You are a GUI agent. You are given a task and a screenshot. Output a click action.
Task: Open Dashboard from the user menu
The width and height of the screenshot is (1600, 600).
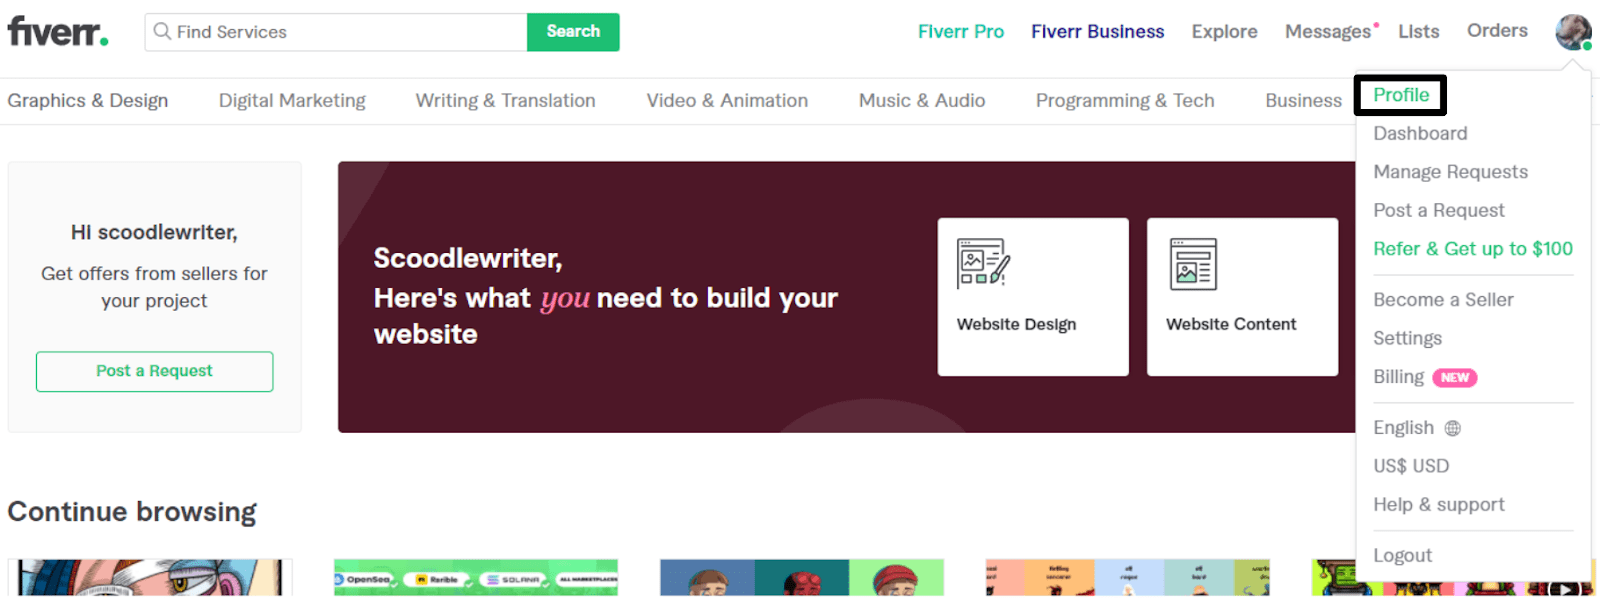click(x=1420, y=134)
